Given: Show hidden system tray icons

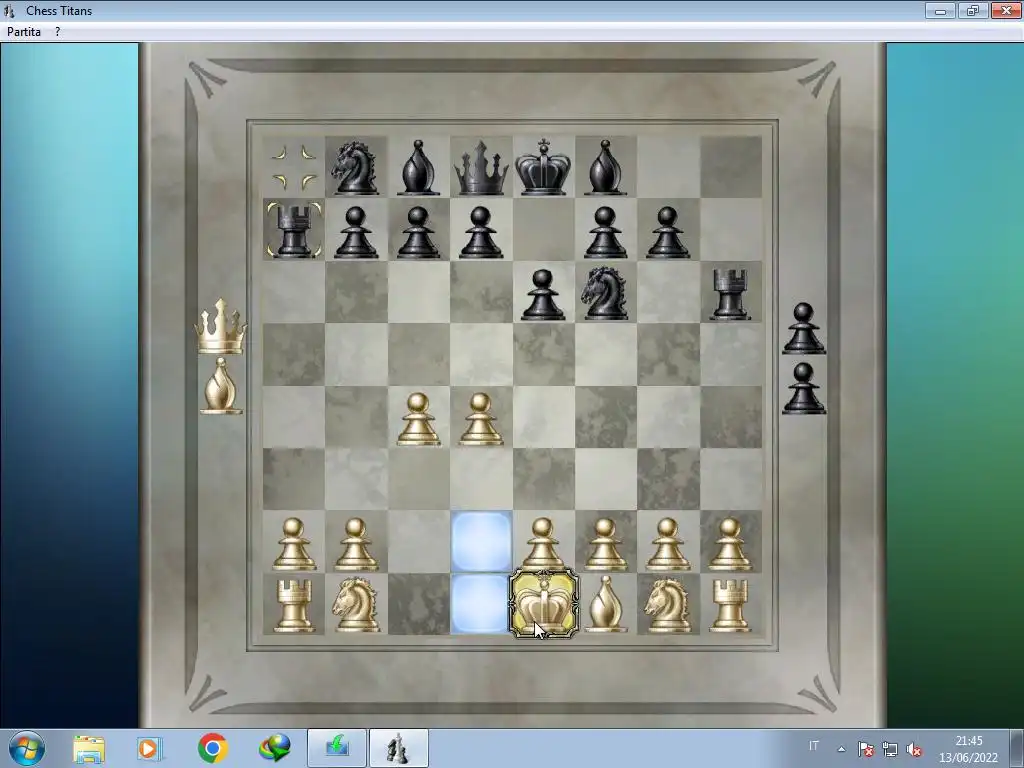Looking at the screenshot, I should (842, 749).
